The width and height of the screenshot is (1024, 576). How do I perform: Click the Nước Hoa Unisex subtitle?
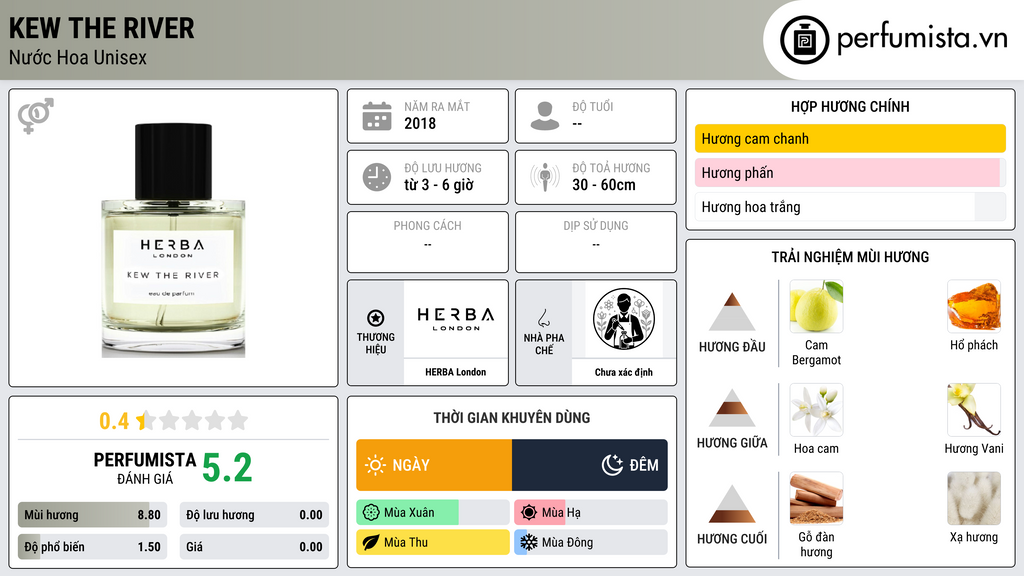[x=78, y=57]
